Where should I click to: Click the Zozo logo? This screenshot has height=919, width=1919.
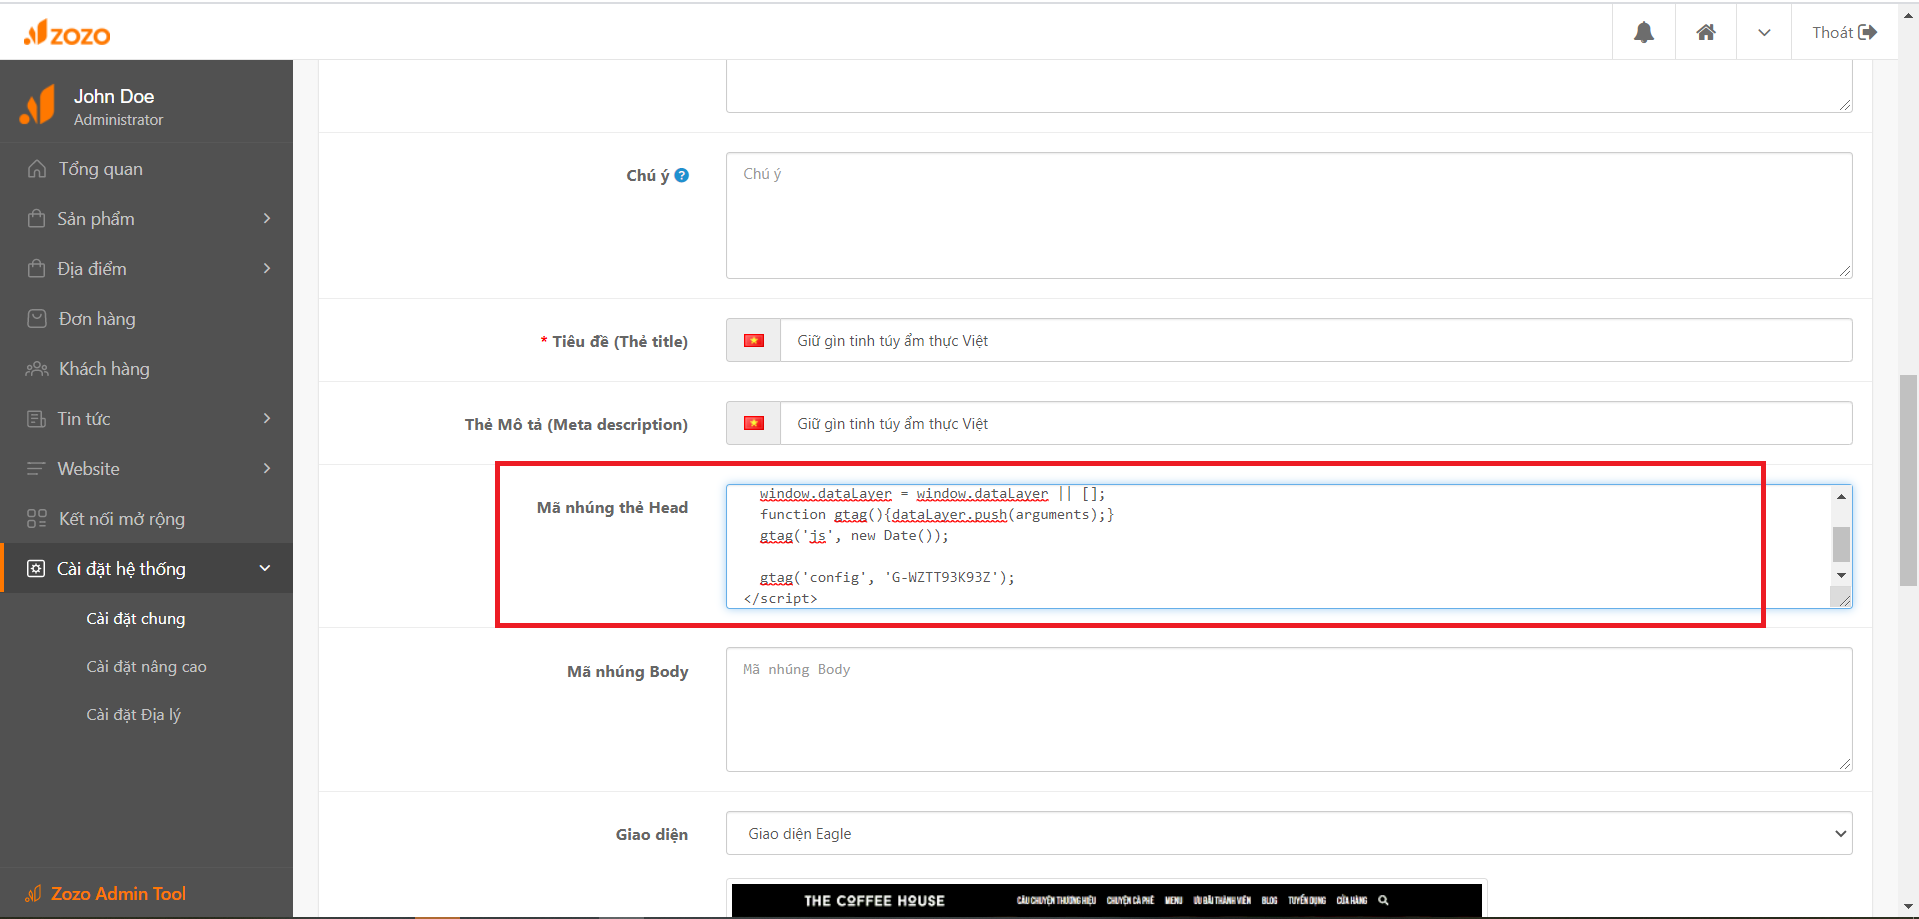(67, 34)
